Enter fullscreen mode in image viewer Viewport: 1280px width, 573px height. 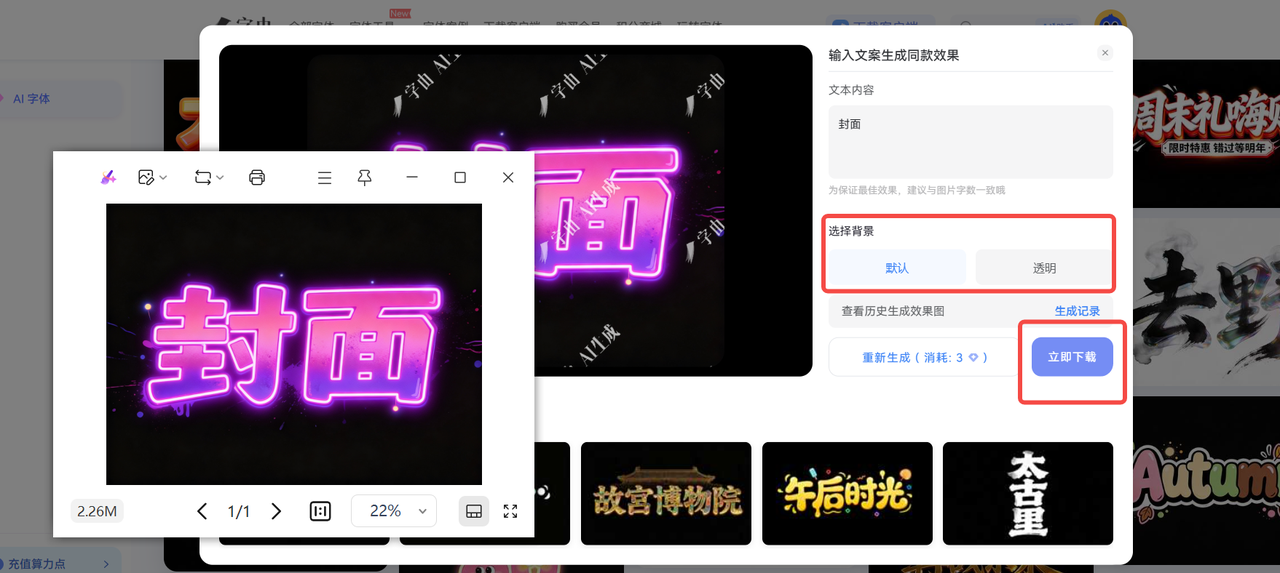[x=510, y=511]
